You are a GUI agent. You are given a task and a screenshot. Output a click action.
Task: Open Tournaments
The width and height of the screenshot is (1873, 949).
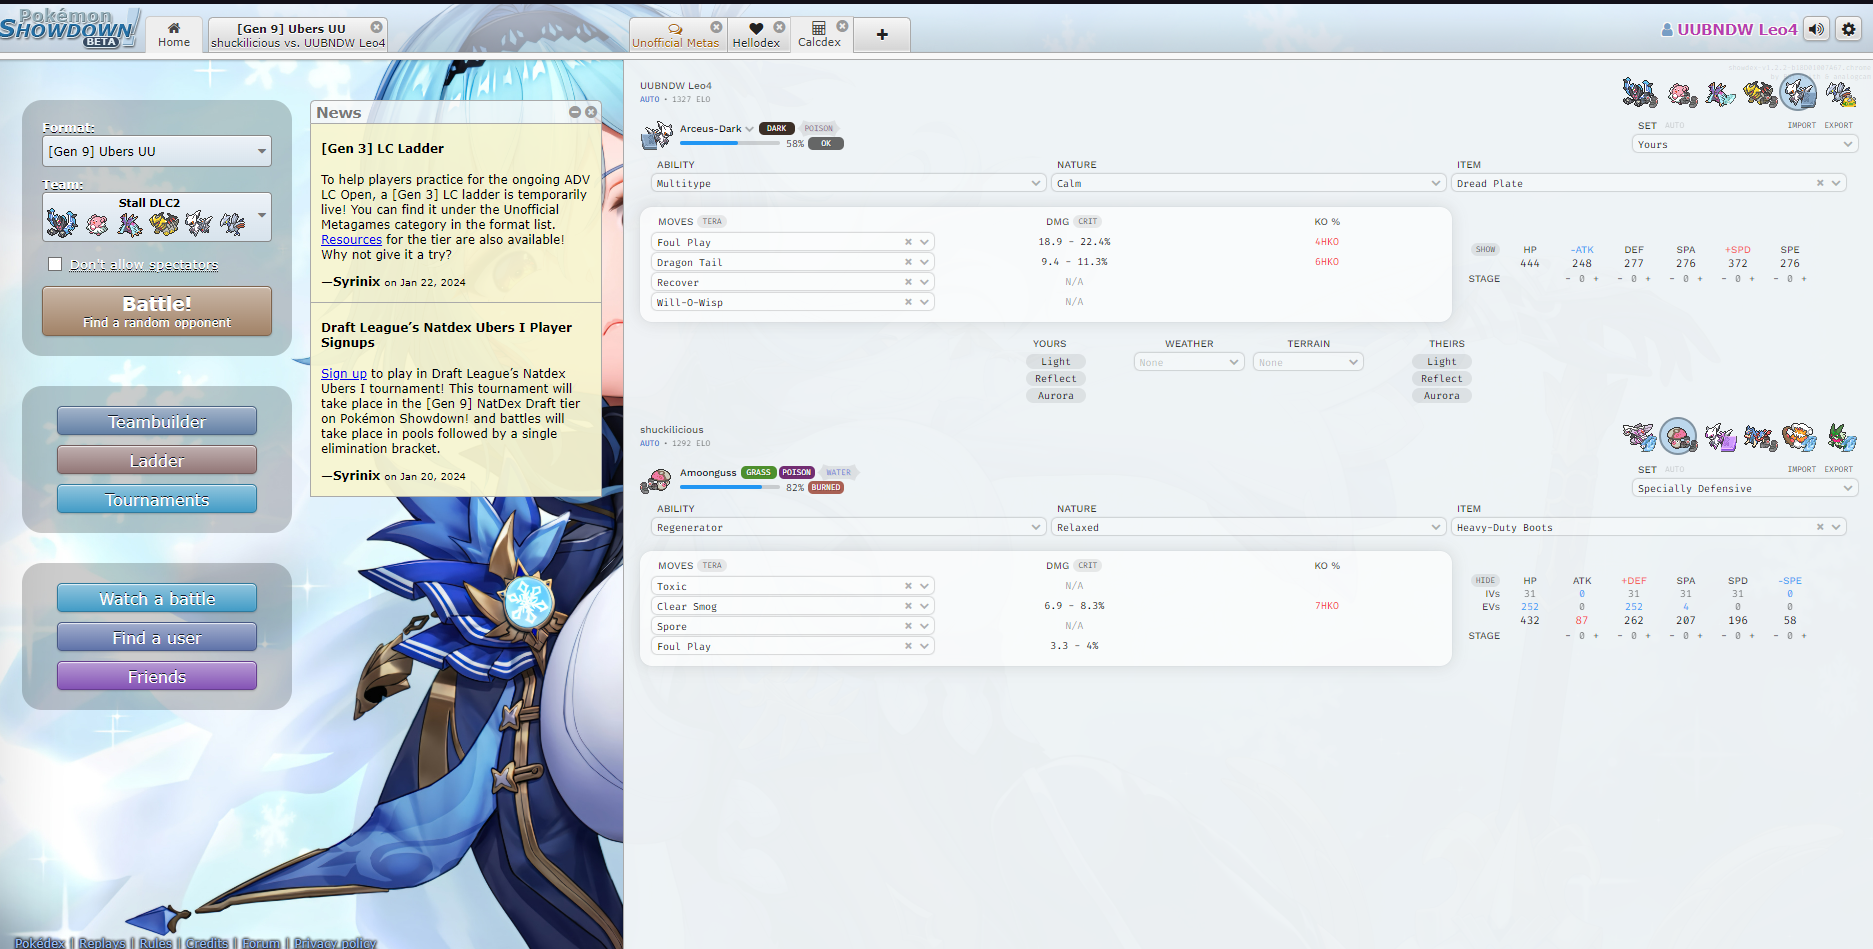coord(157,500)
